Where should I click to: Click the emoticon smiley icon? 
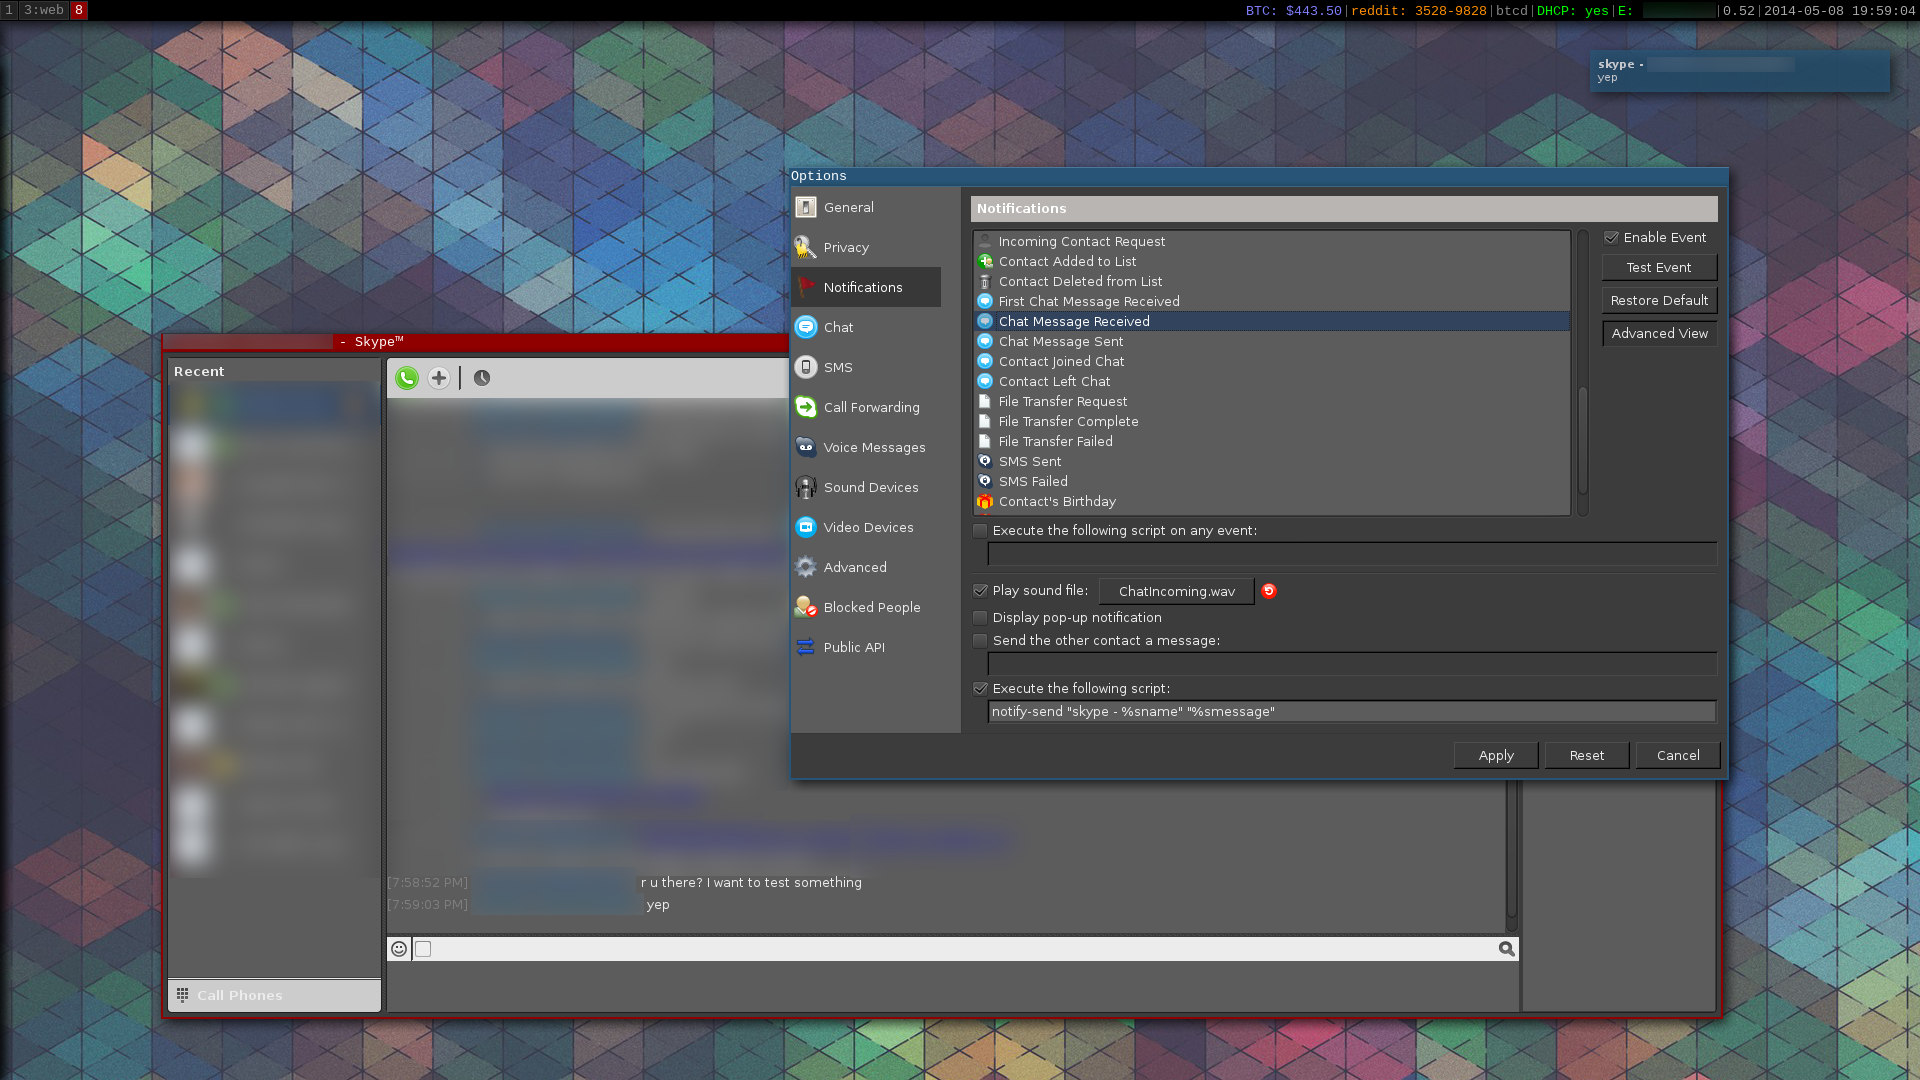pos(399,949)
